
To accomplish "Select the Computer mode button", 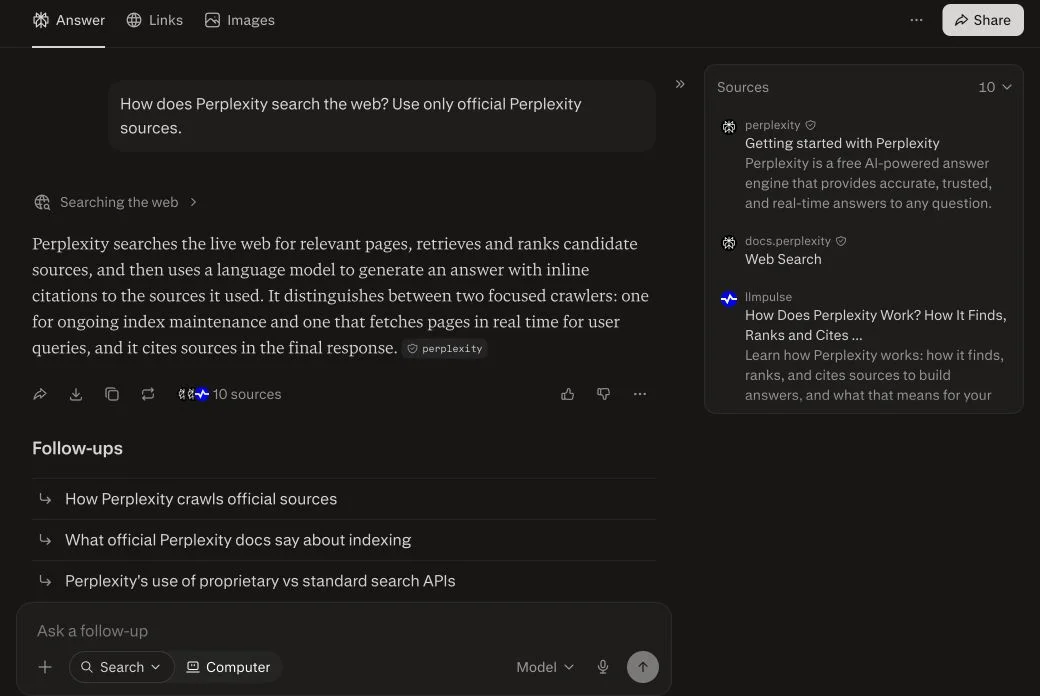I will point(228,667).
